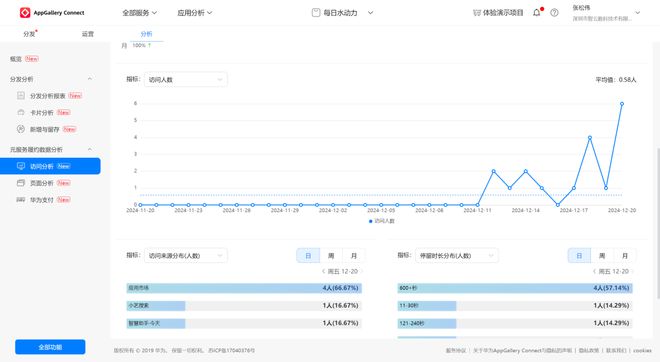Click the 121-240秒 1人(14.29%) bar

(x=515, y=323)
